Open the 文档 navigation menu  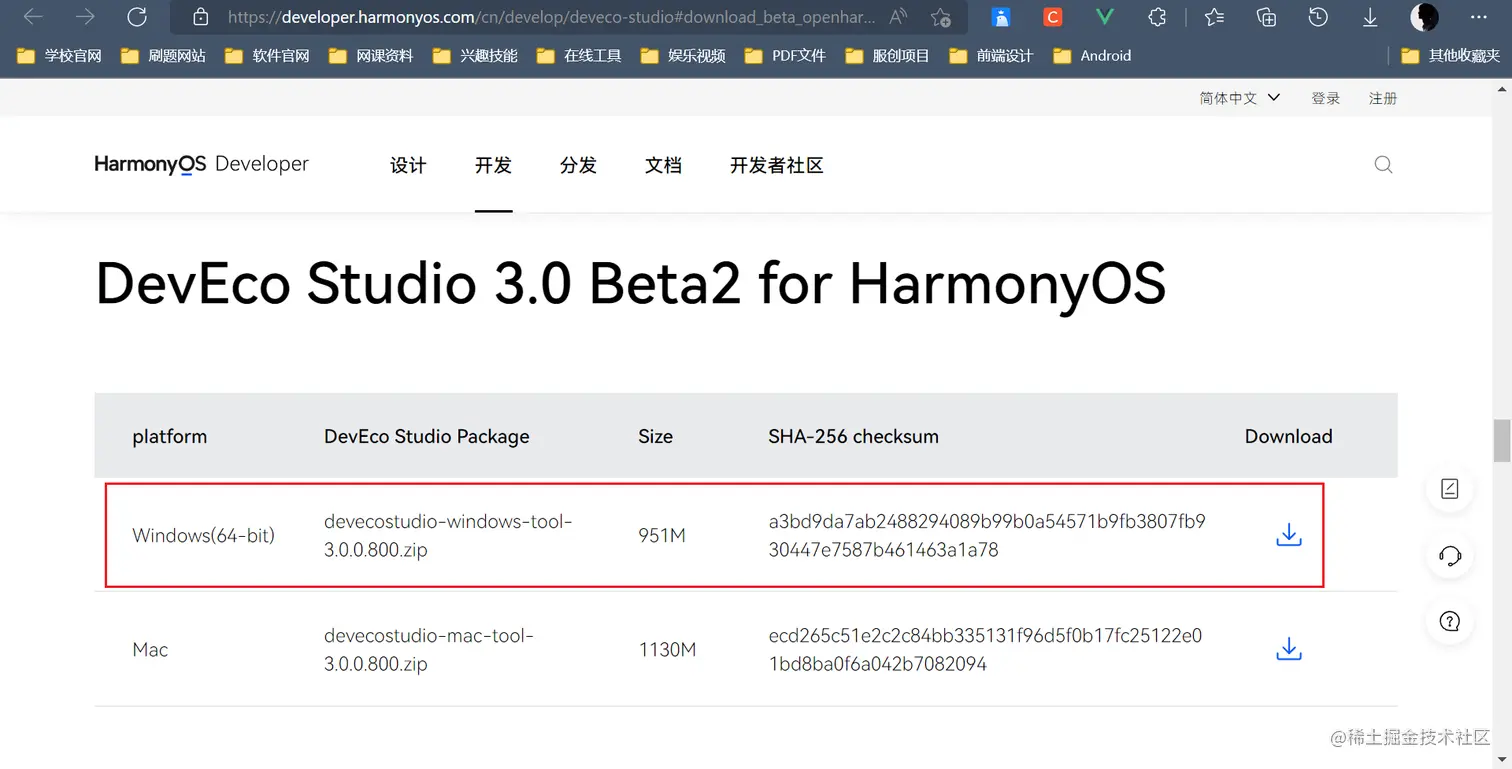click(663, 166)
